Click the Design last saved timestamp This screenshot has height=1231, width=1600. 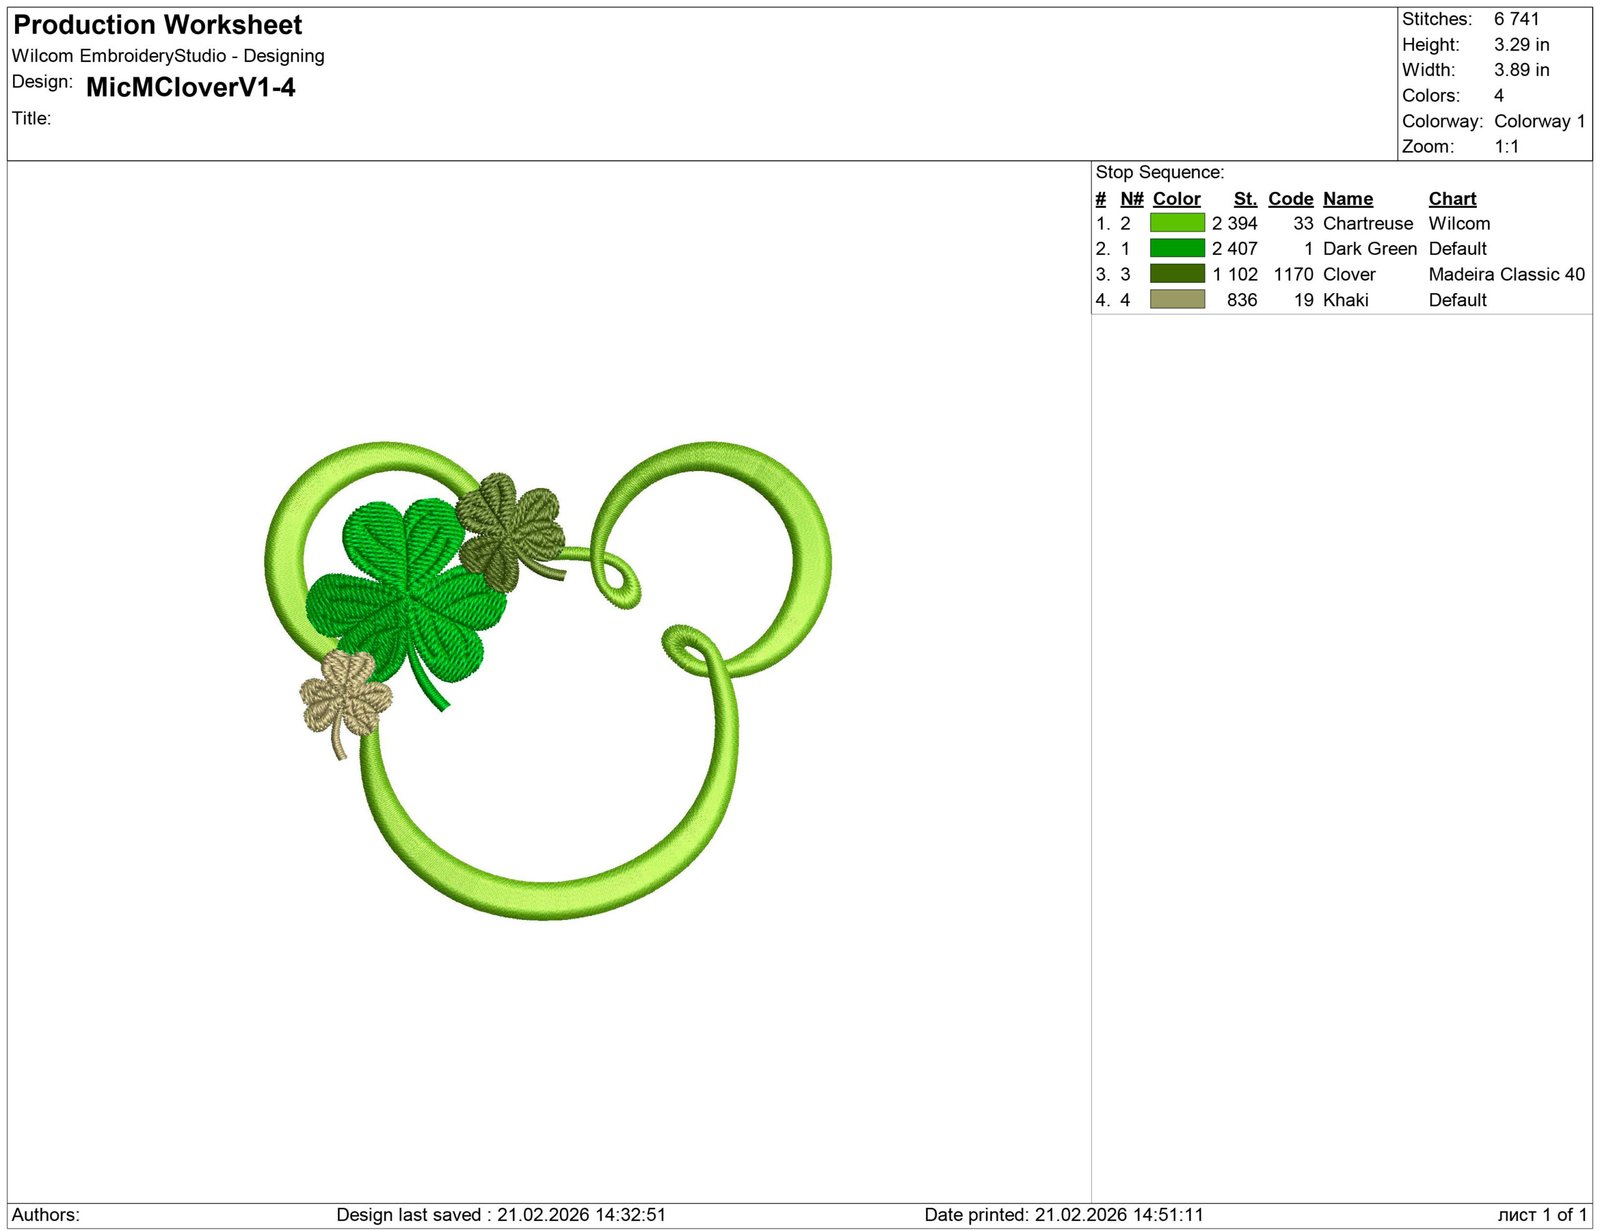[x=500, y=1215]
